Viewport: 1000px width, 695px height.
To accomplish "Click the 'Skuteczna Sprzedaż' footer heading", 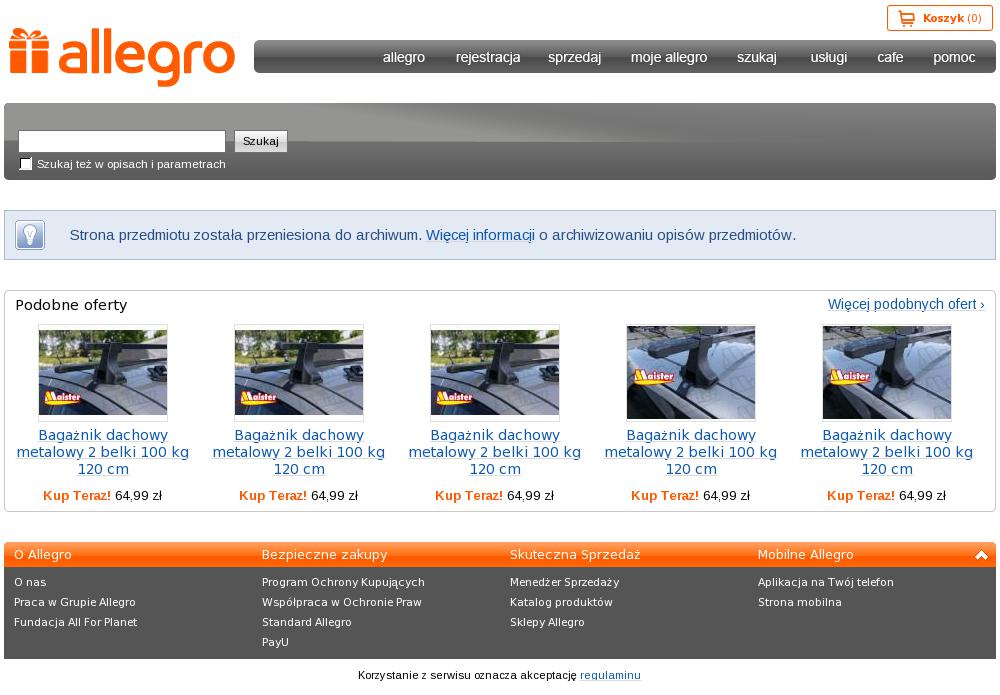I will 575,555.
